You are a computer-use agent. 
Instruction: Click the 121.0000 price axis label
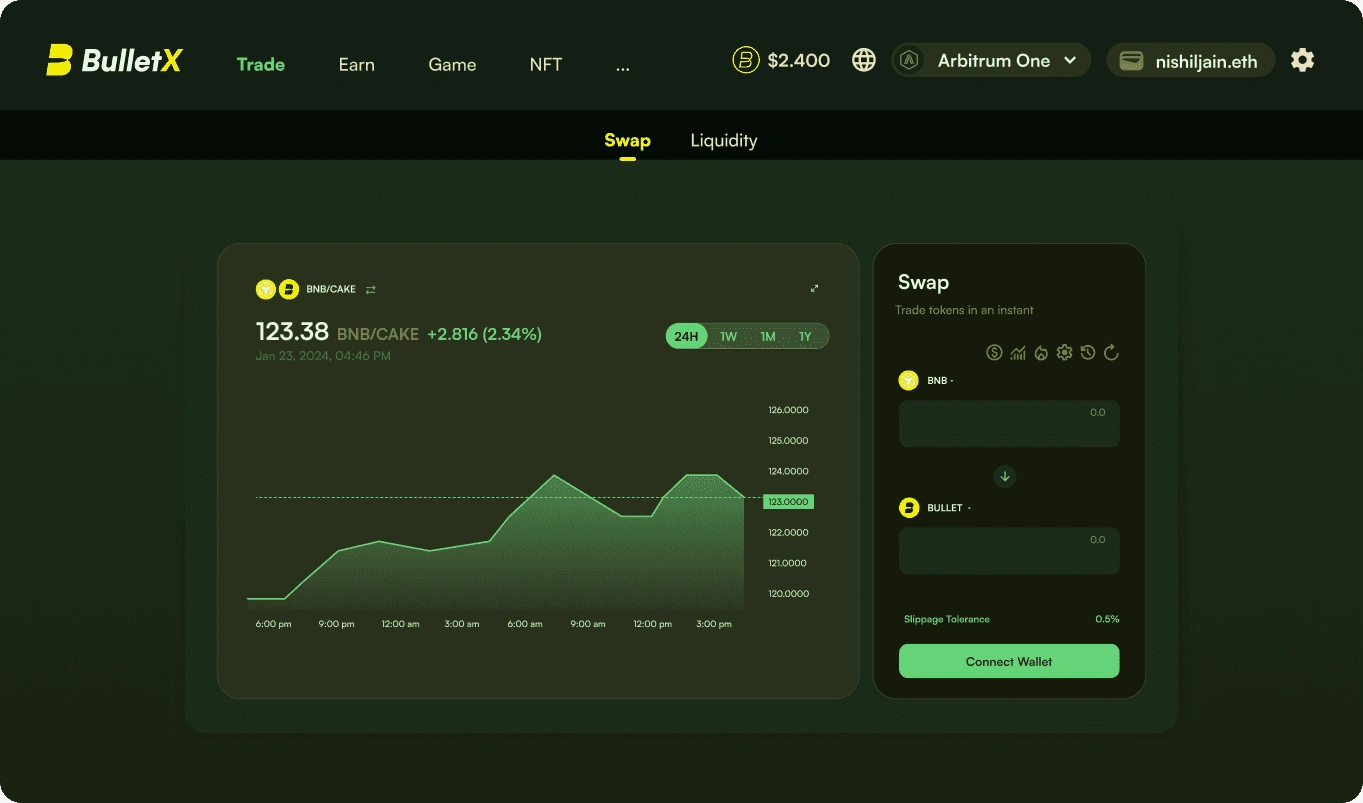coord(788,563)
